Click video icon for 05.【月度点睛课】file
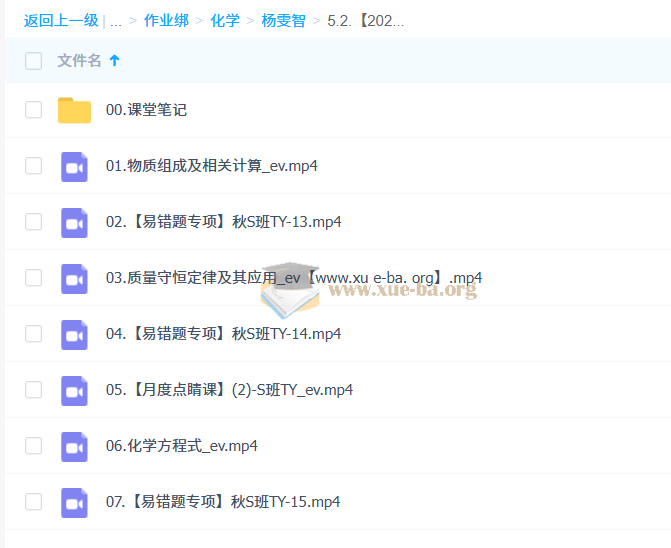The width and height of the screenshot is (671, 548). click(74, 390)
